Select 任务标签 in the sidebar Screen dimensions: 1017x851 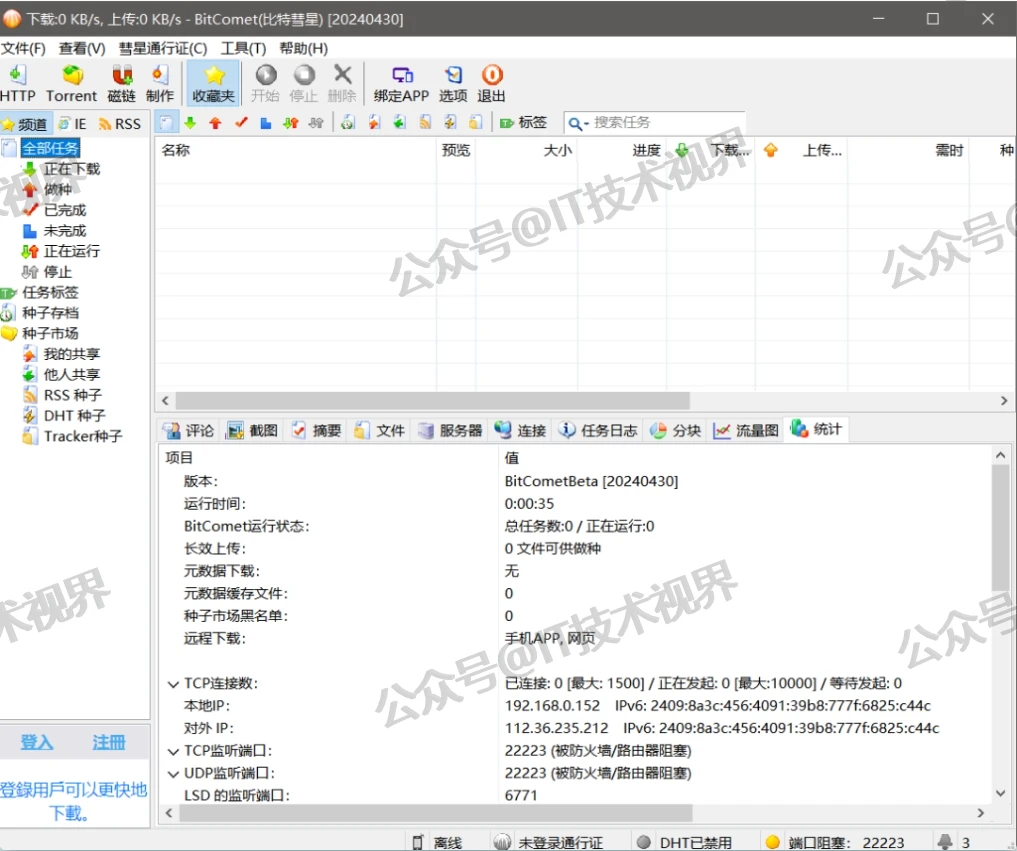(x=50, y=293)
